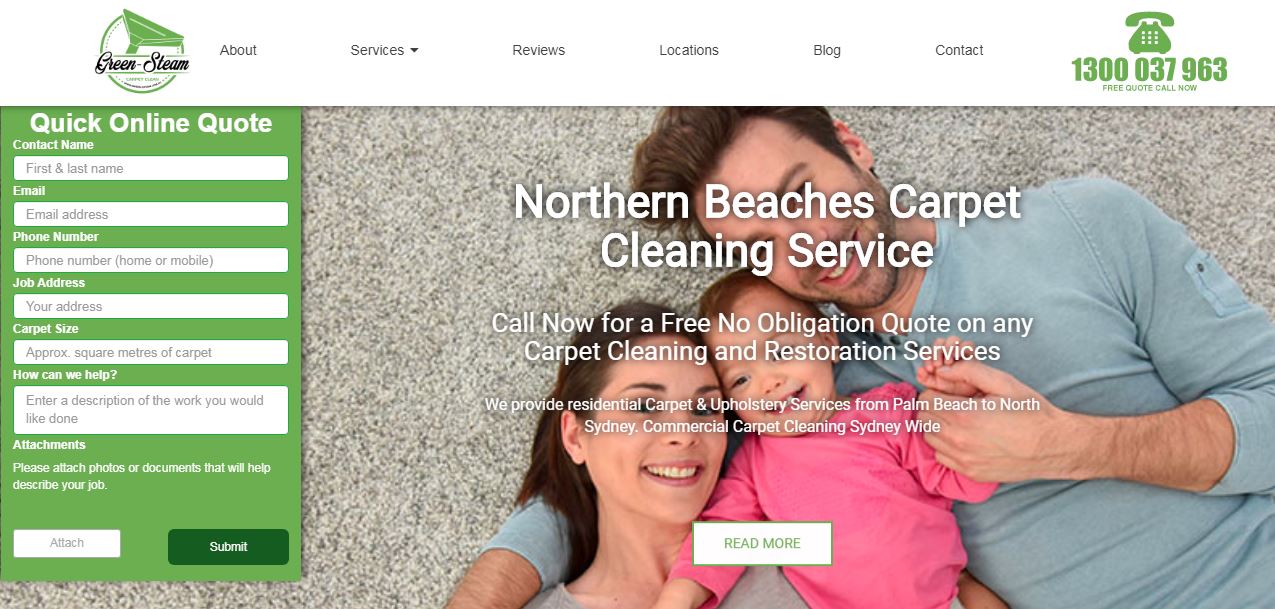Click the Green-Steam logo
This screenshot has height=609, width=1275.
point(142,51)
